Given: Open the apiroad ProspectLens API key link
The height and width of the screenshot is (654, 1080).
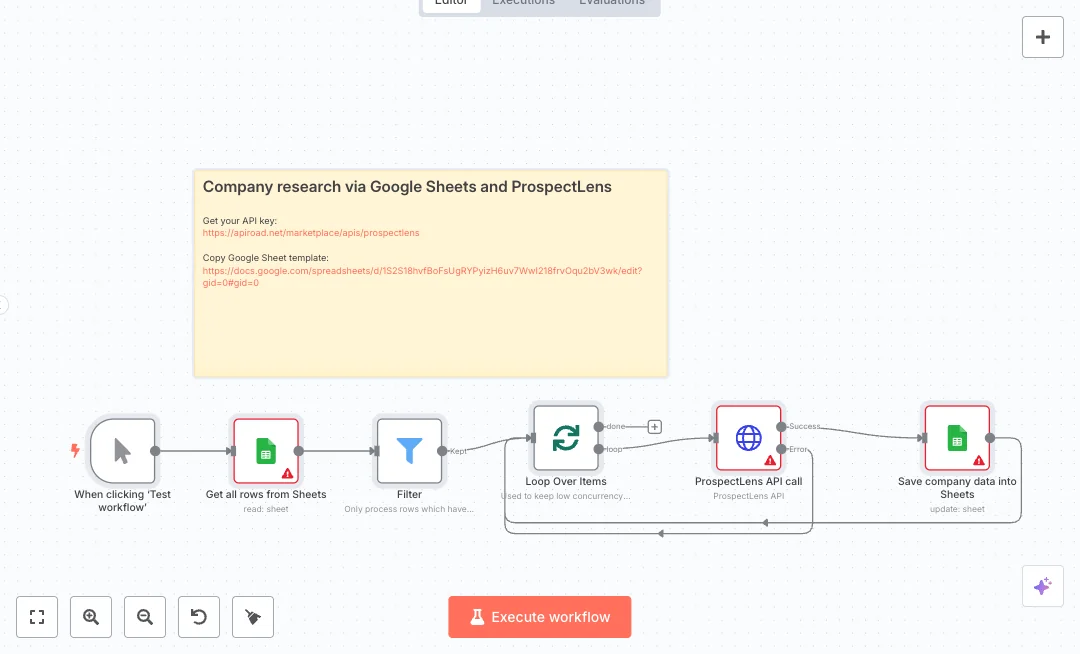Looking at the screenshot, I should pyautogui.click(x=311, y=233).
